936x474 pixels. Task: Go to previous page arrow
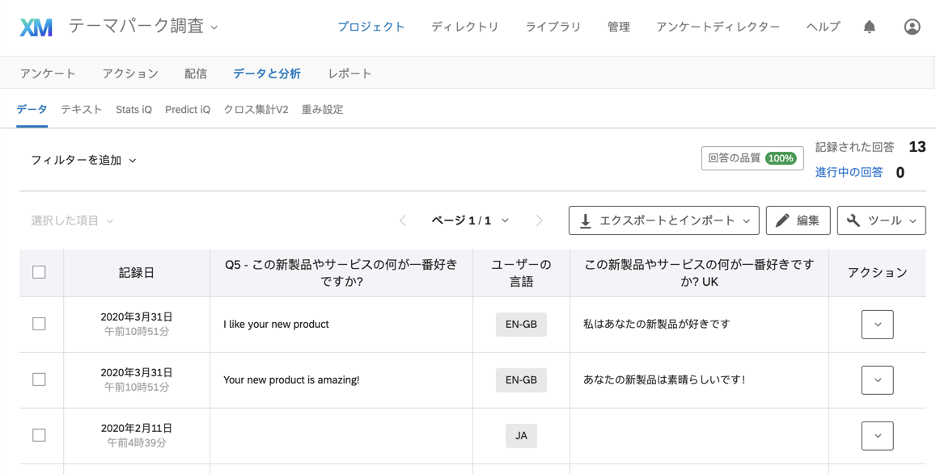[x=402, y=221]
